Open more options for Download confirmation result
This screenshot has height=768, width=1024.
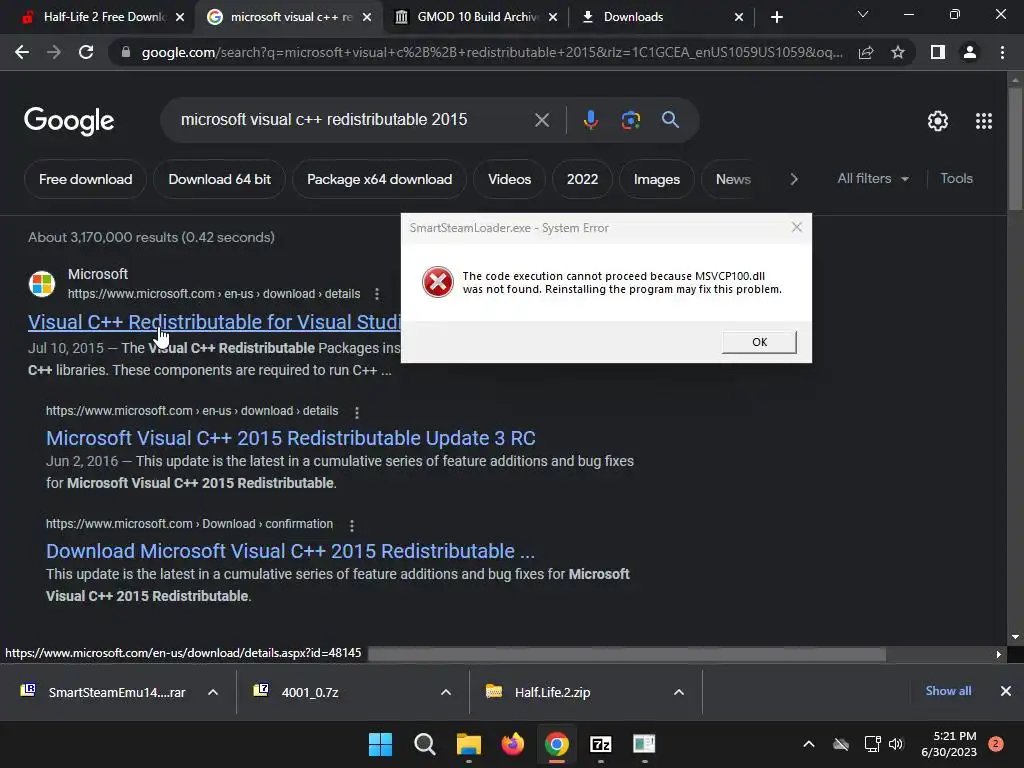[x=352, y=525]
